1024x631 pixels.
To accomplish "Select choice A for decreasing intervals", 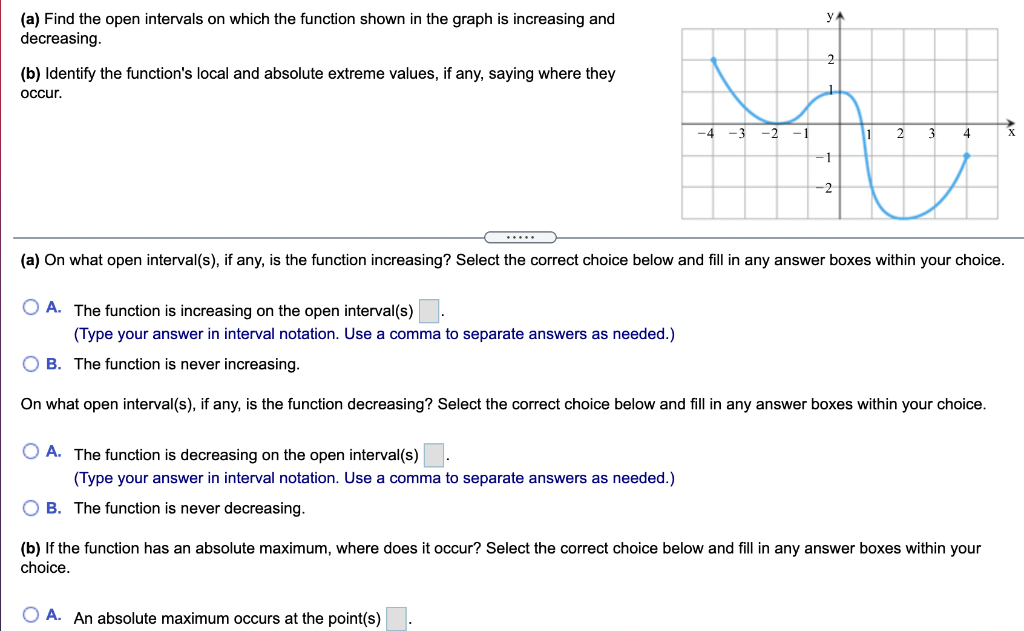I will point(31,454).
